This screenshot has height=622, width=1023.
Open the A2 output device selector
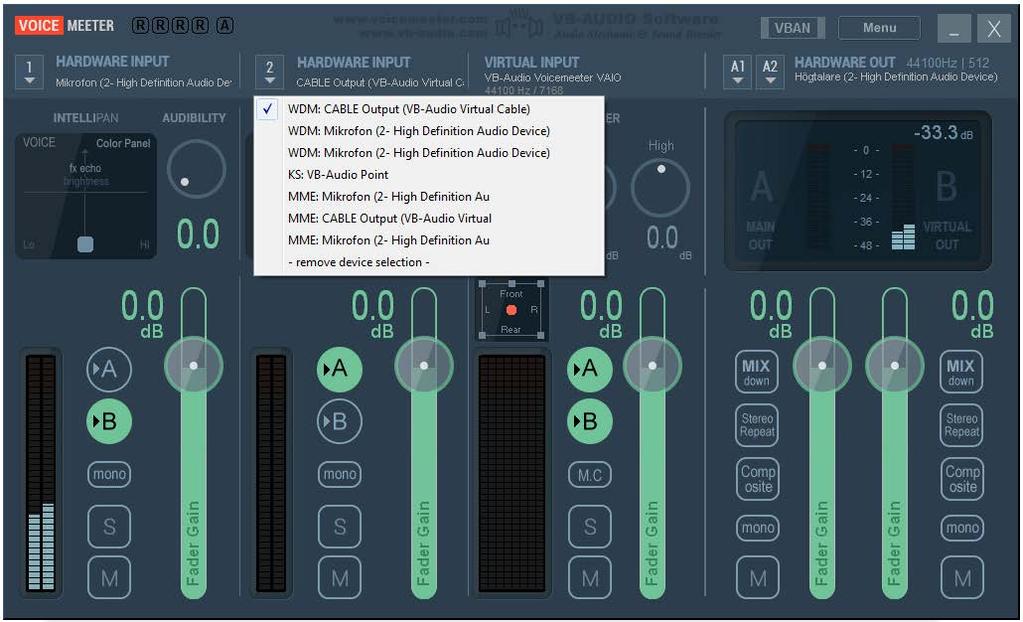coord(770,71)
